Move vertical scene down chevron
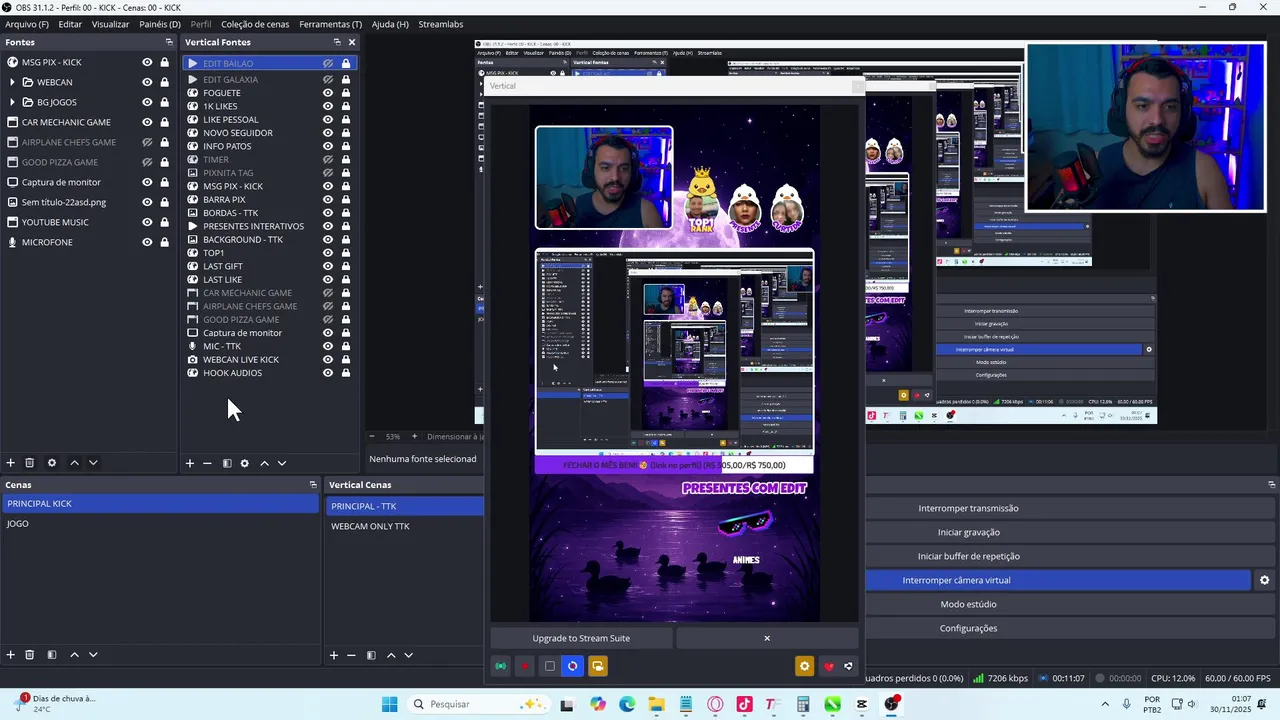The width and height of the screenshot is (1280, 720). click(408, 655)
